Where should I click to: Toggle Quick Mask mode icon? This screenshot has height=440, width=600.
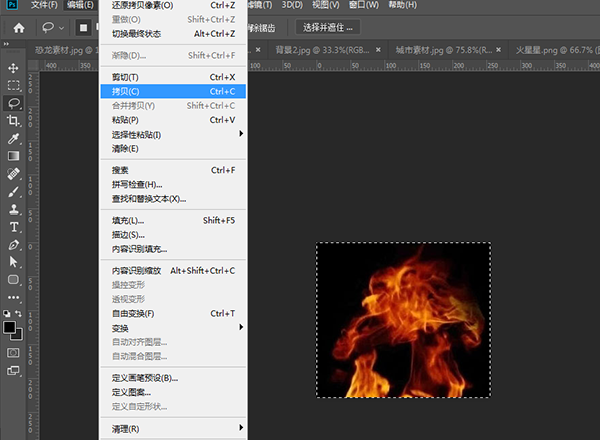click(14, 353)
